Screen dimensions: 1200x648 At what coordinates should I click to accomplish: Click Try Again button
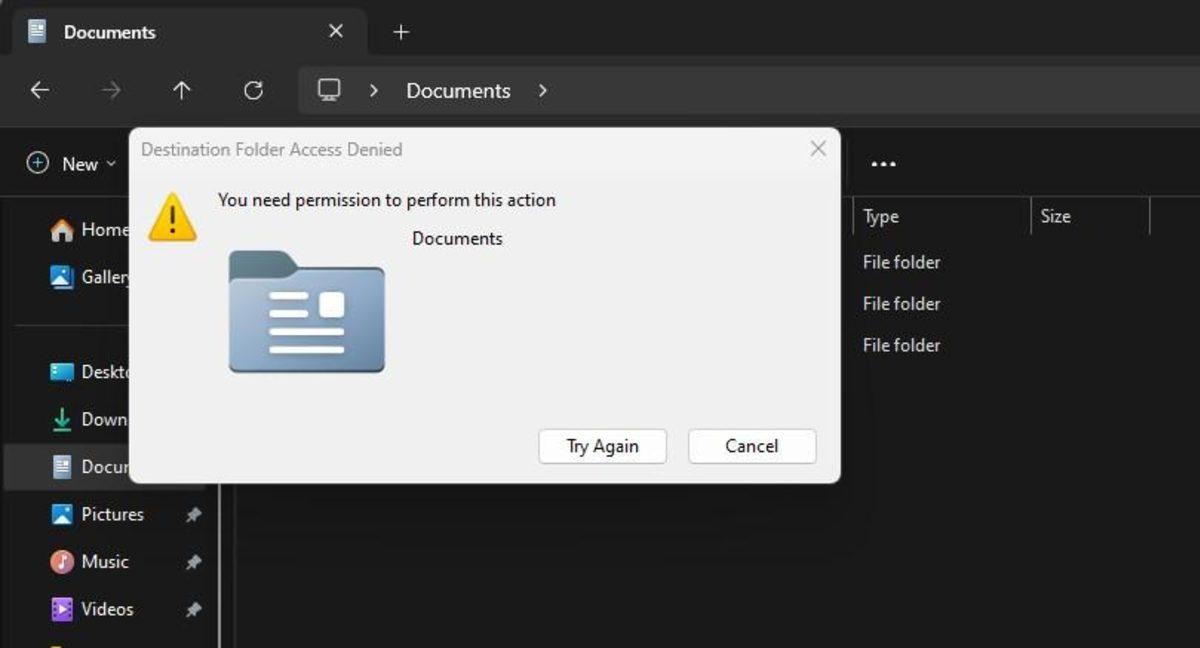[602, 446]
